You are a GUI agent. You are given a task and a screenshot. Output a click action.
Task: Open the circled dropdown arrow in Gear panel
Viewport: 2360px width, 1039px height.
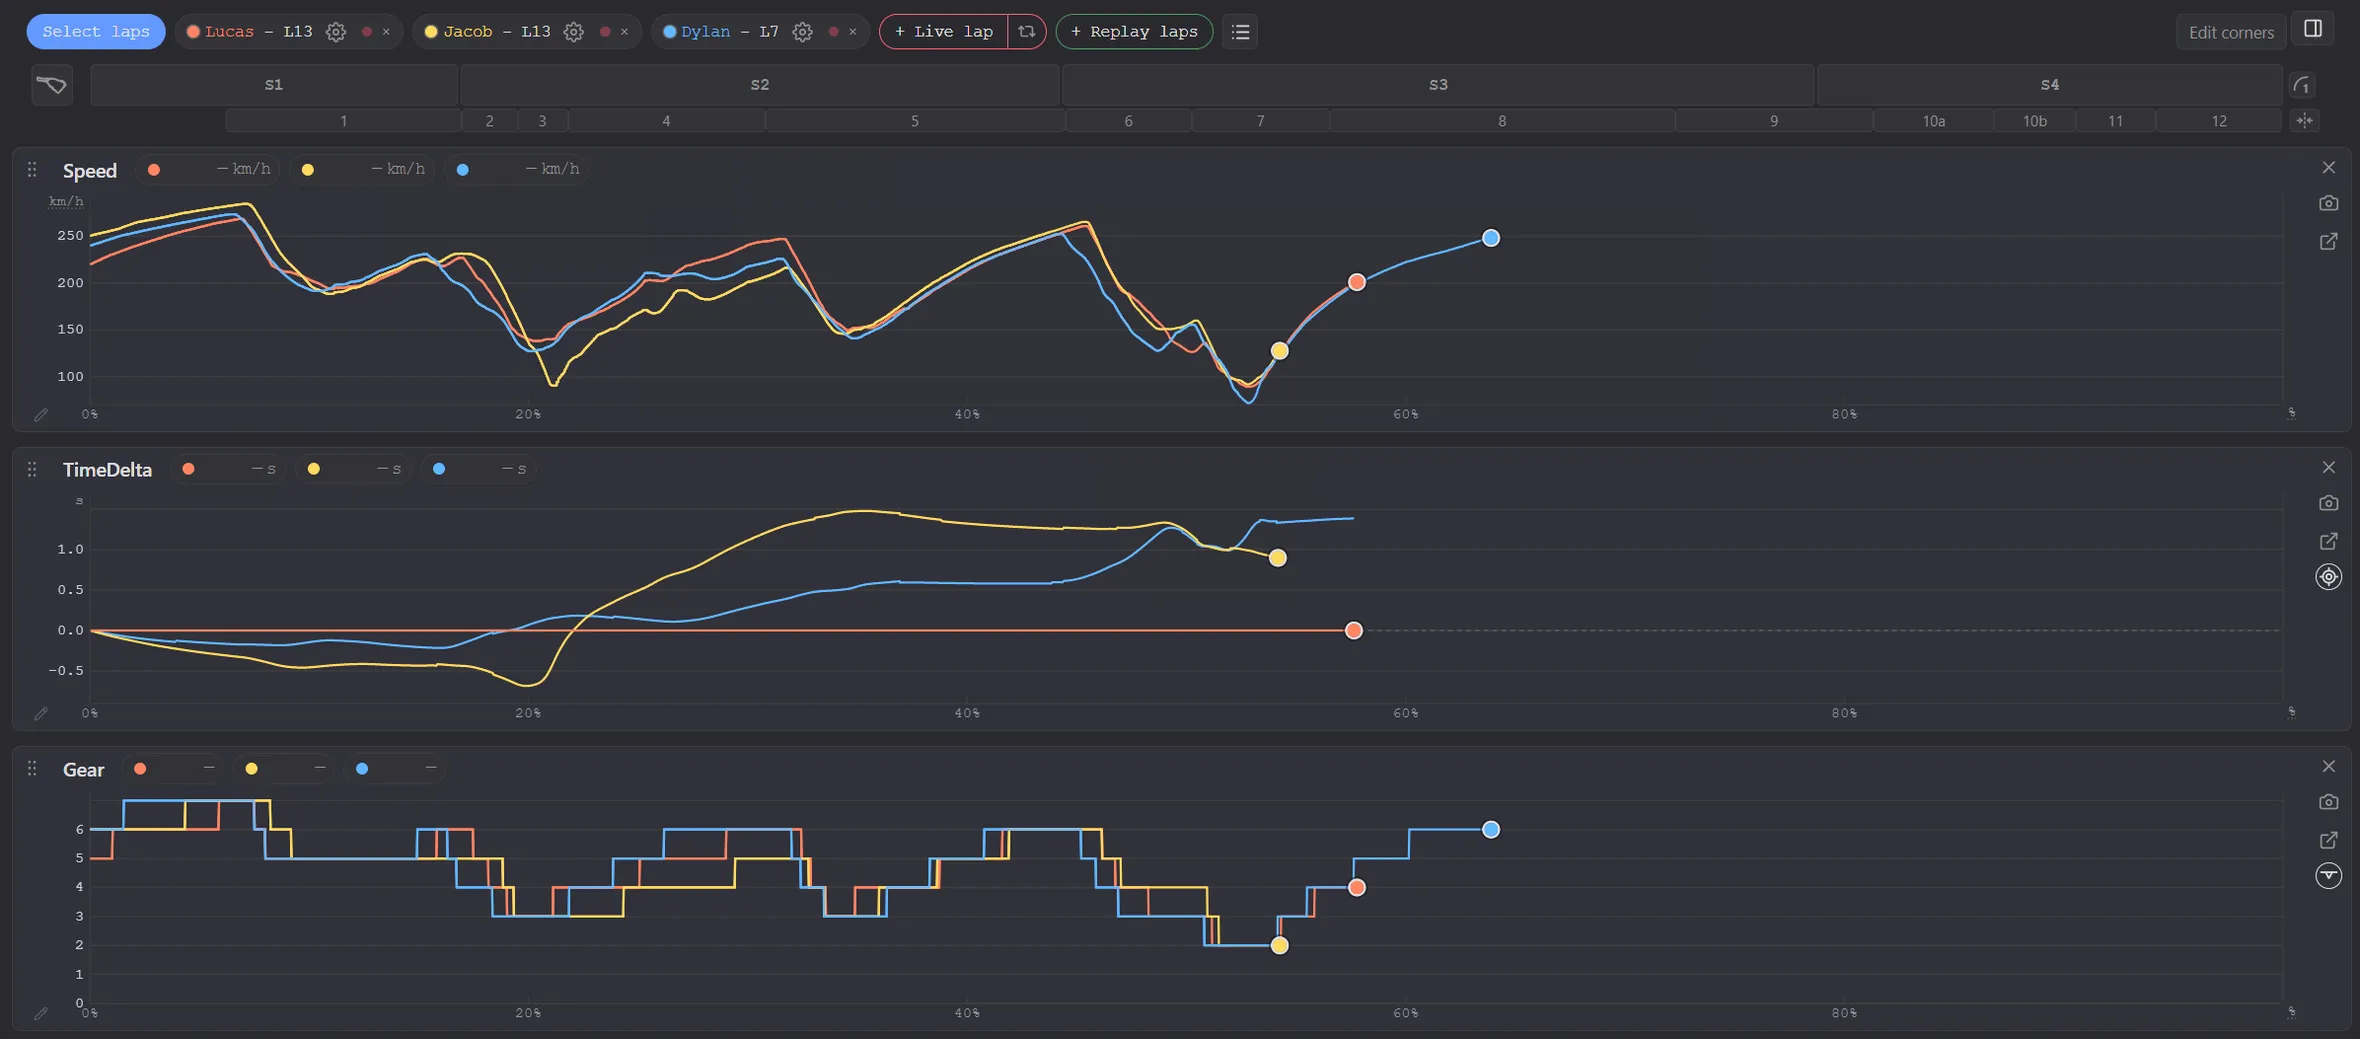click(2328, 876)
